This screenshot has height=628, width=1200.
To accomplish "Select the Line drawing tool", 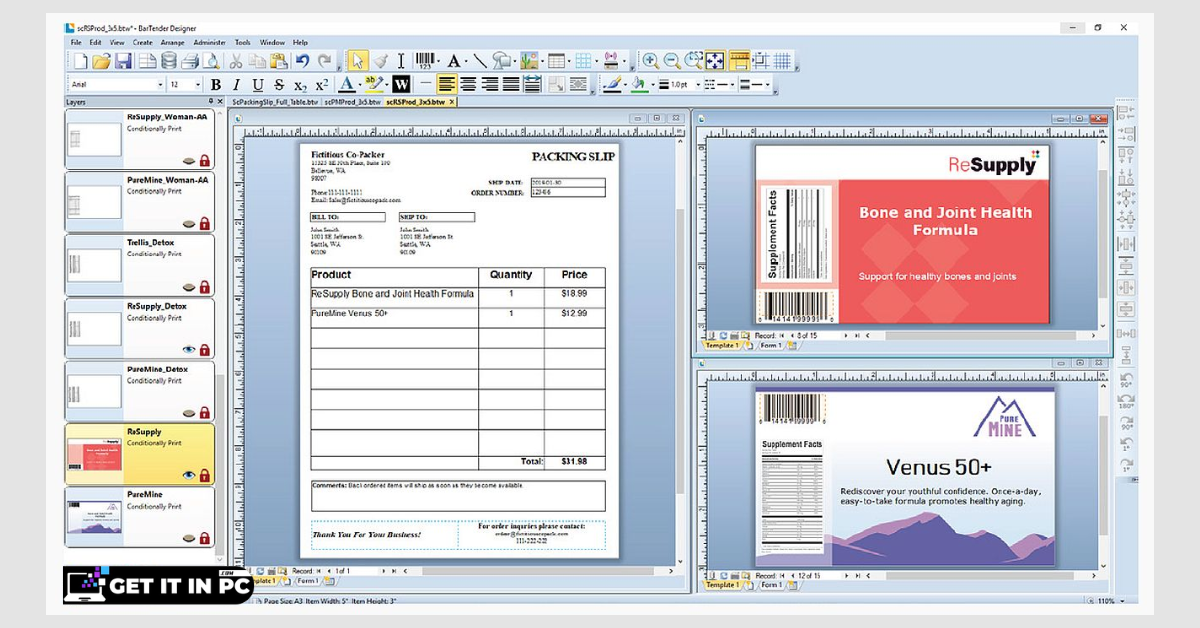I will 480,61.
